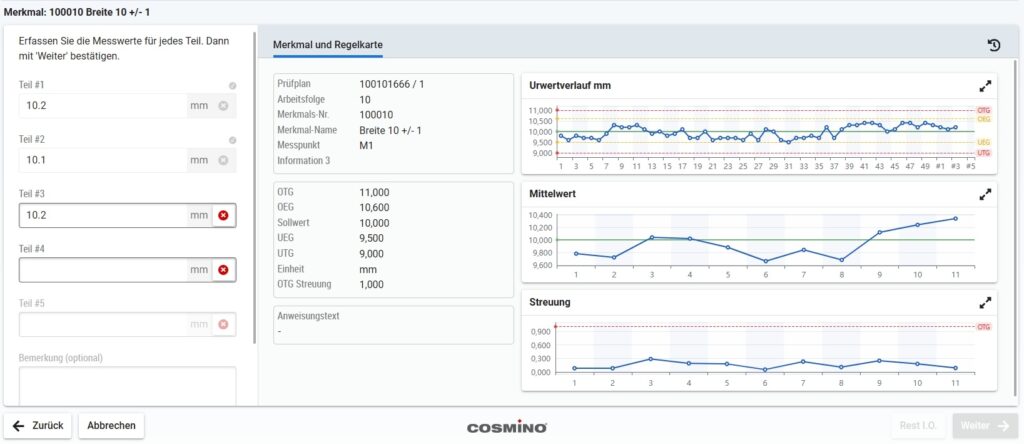Click the red clear icon for Teil #4
This screenshot has height=444, width=1024.
click(223, 269)
